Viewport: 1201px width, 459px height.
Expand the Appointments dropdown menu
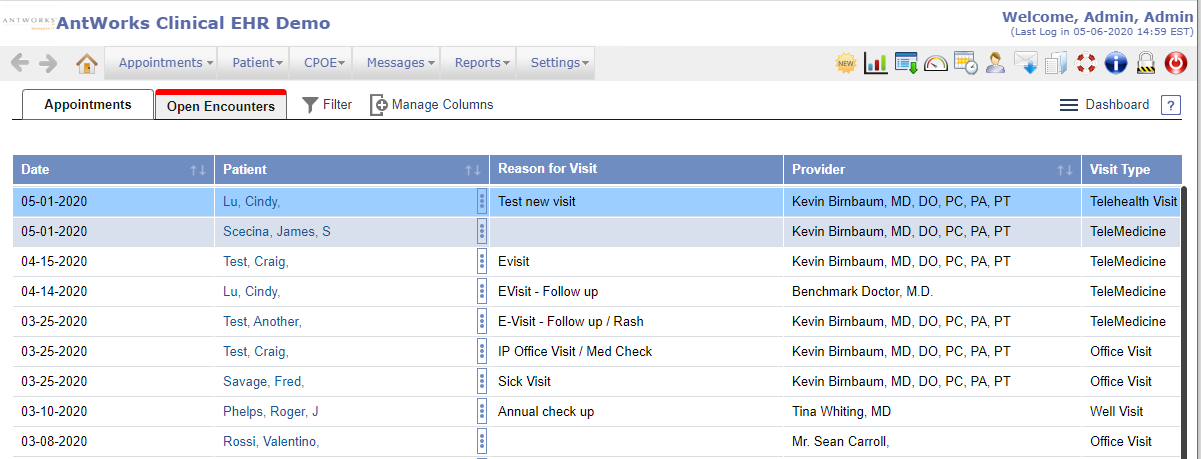[166, 63]
